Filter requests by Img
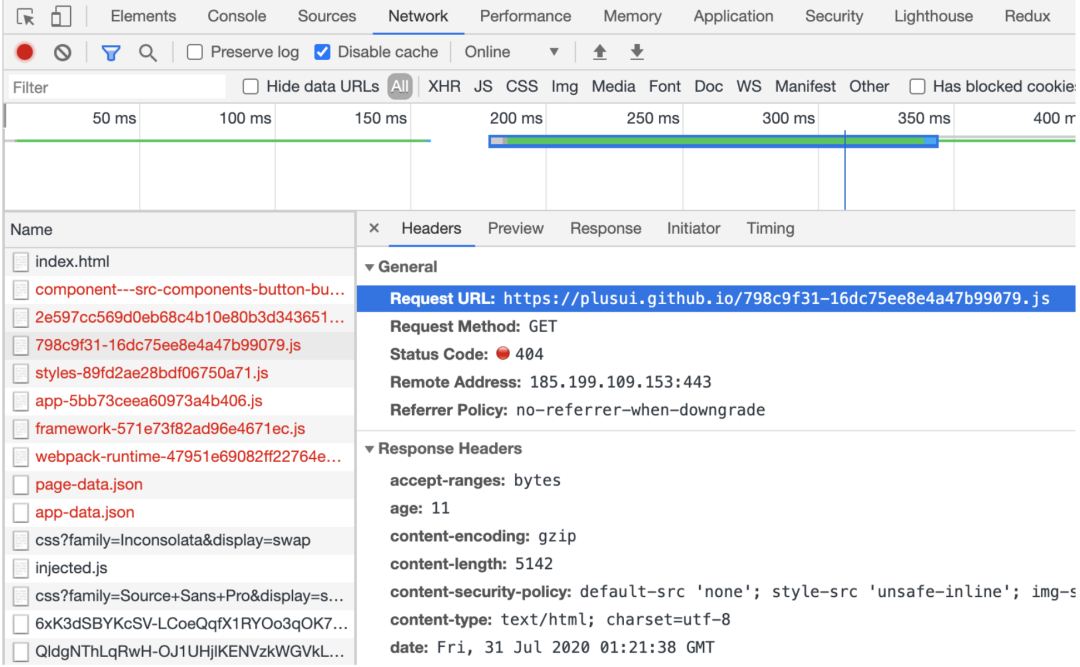1080x667 pixels. [564, 87]
